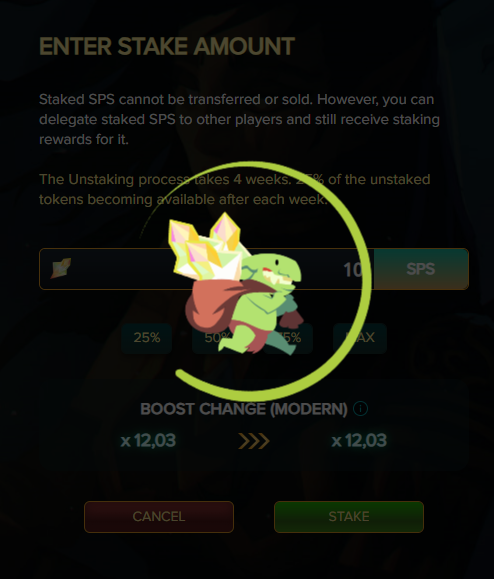Screen dimensions: 494x579
Task: Select the 50% stake amount option
Action: click(x=217, y=338)
